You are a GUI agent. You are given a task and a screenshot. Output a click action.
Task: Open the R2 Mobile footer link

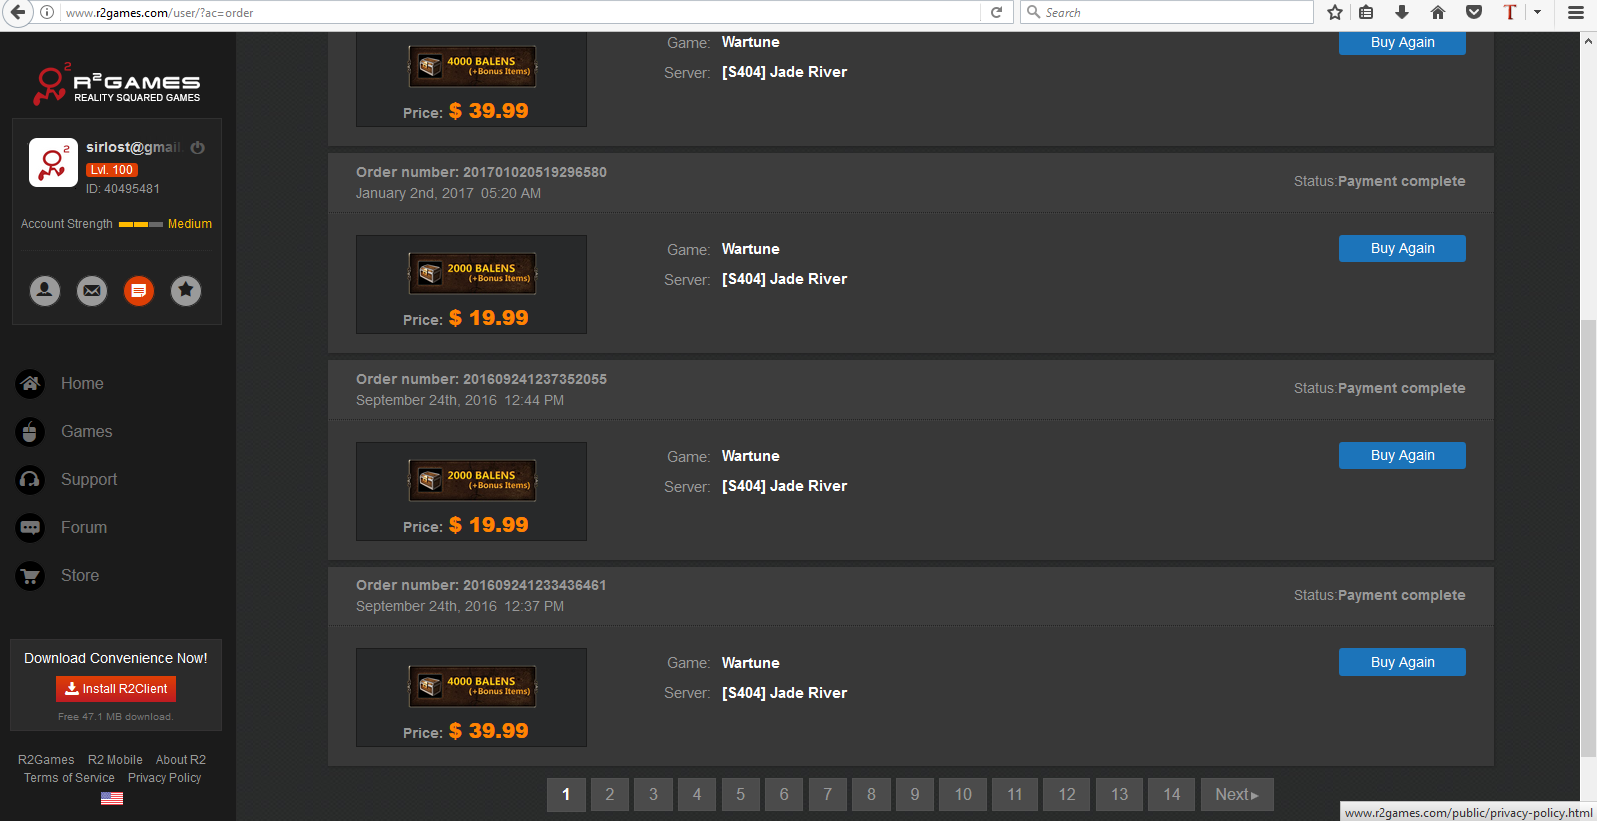pos(115,760)
